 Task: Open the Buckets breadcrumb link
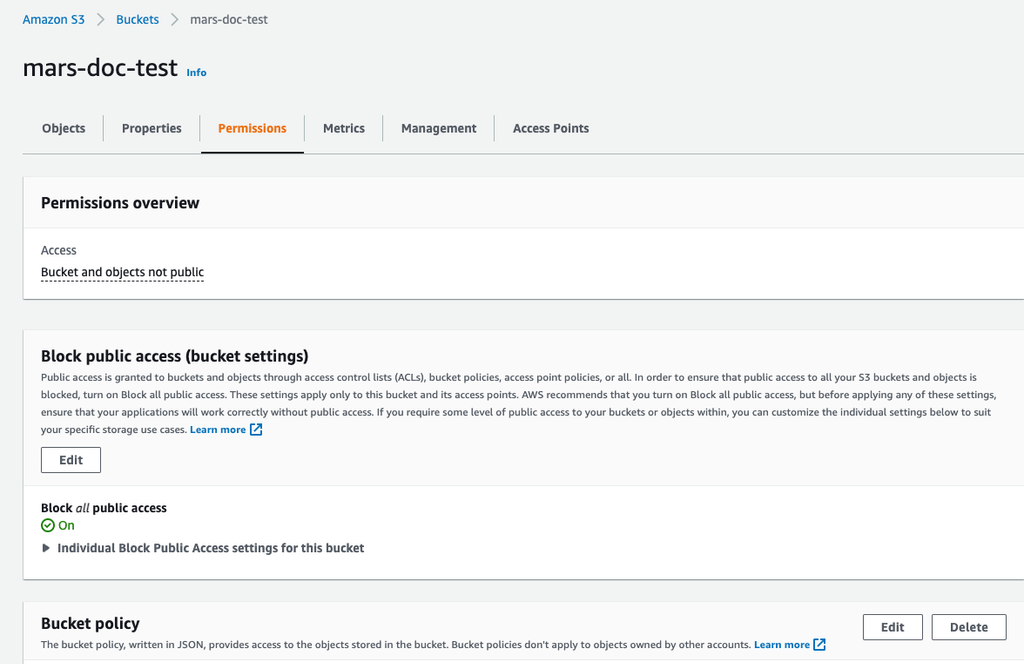point(137,19)
